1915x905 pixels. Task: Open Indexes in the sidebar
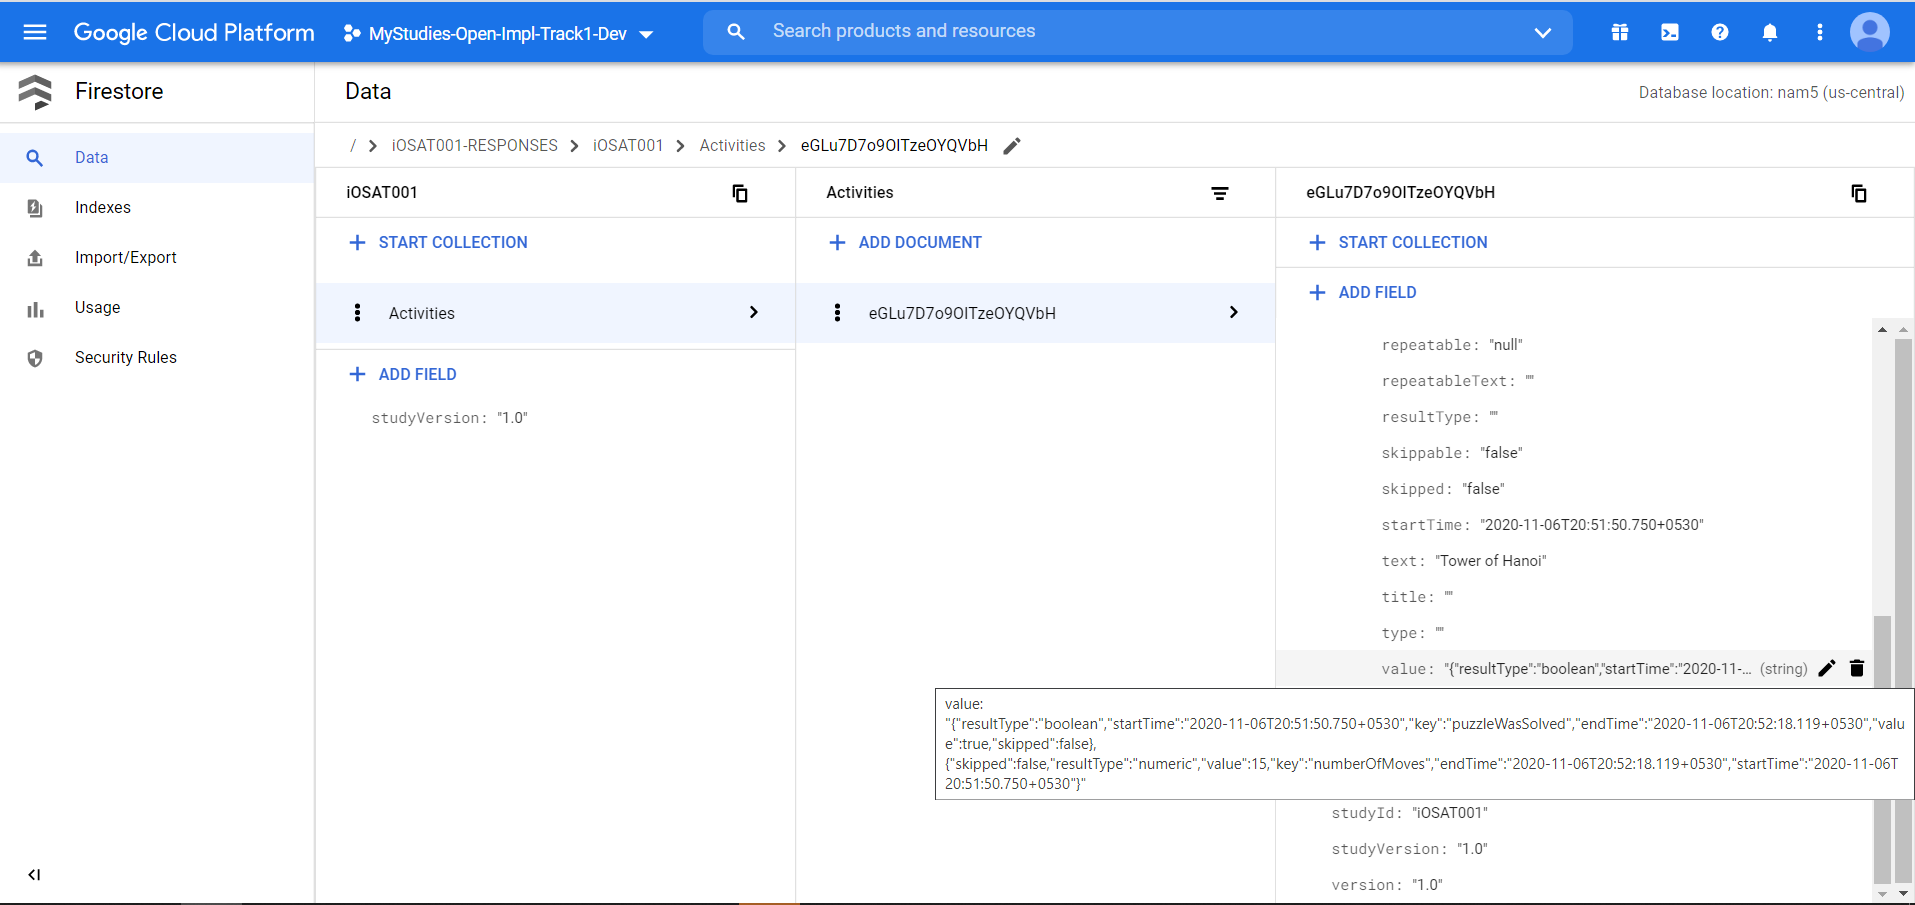pos(157,208)
